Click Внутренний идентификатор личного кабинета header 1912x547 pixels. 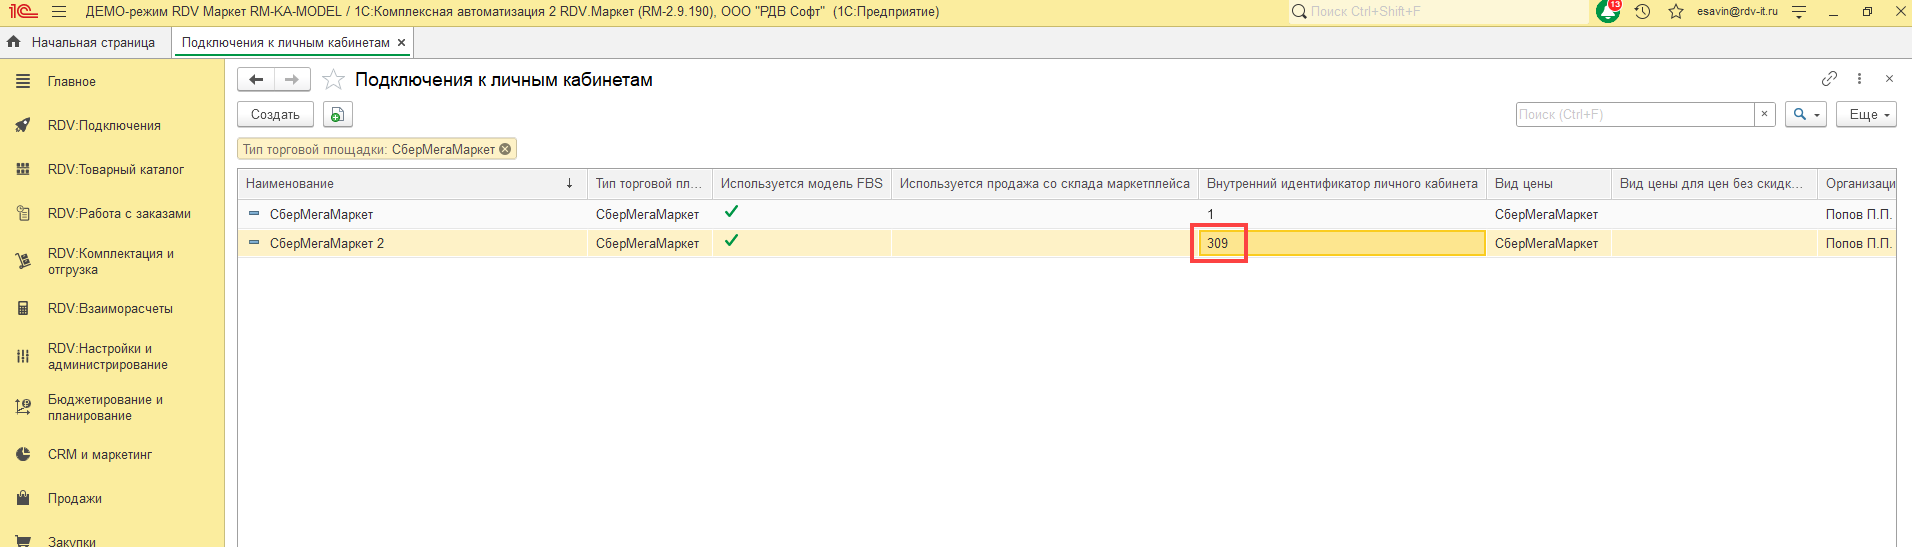[1342, 184]
